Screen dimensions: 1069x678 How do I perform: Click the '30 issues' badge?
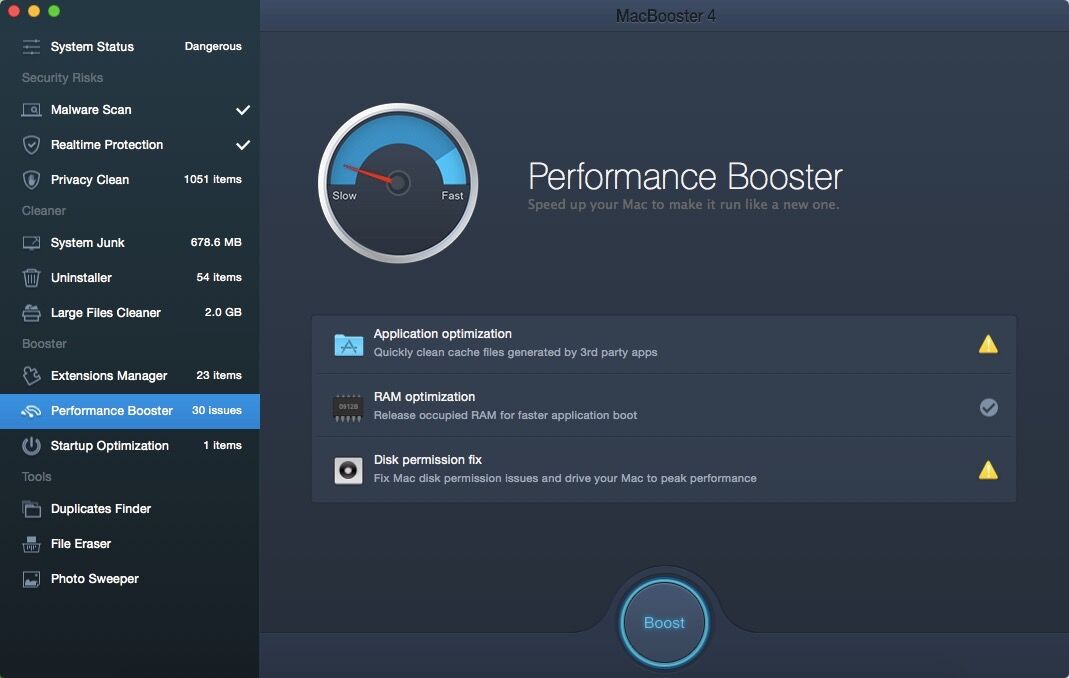click(x=217, y=411)
